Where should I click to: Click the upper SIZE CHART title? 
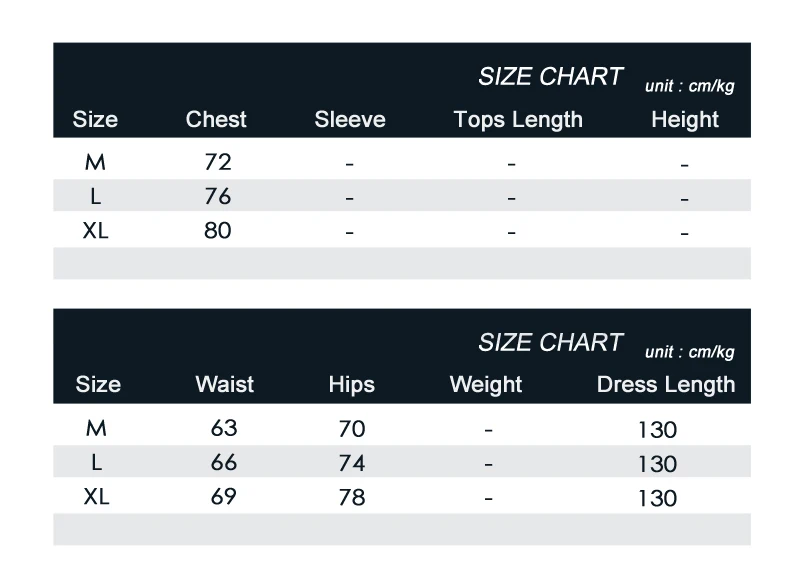coord(551,77)
